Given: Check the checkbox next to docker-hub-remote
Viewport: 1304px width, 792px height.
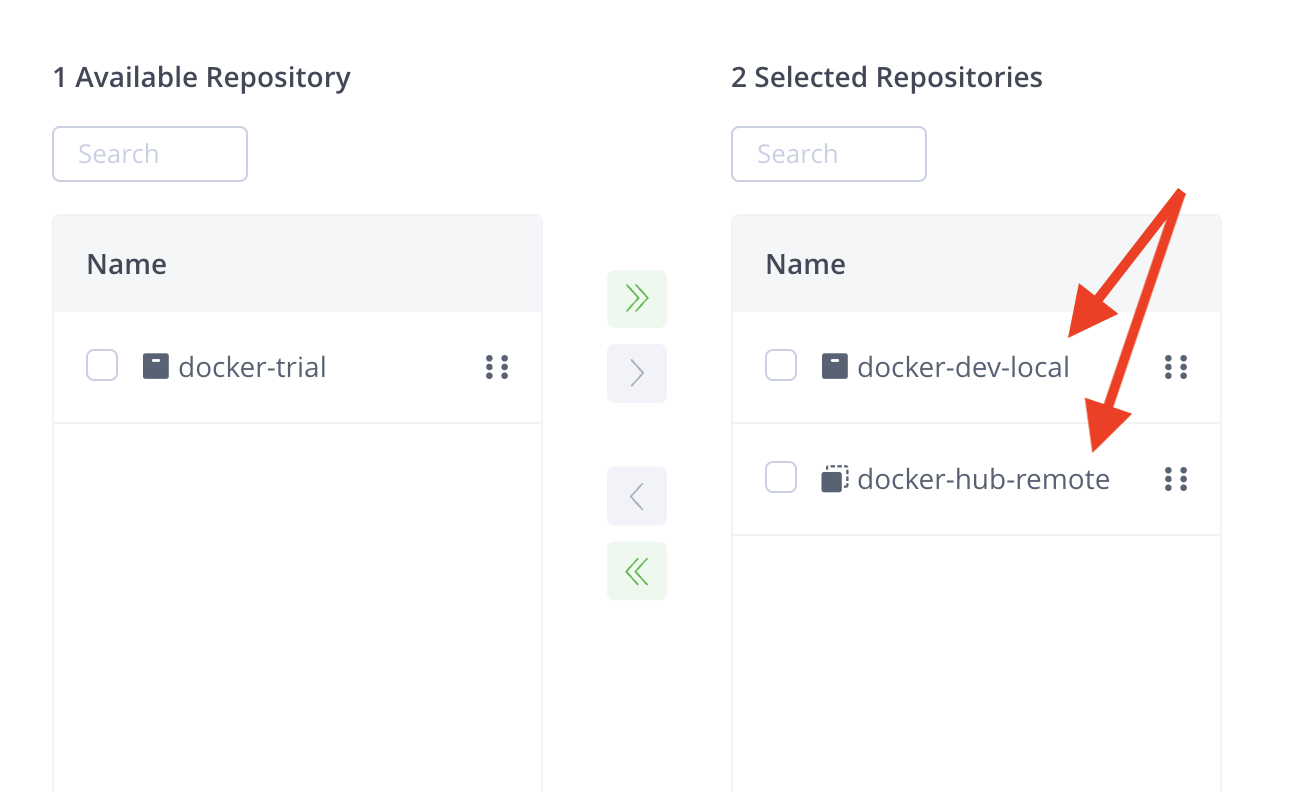Looking at the screenshot, I should [780, 477].
